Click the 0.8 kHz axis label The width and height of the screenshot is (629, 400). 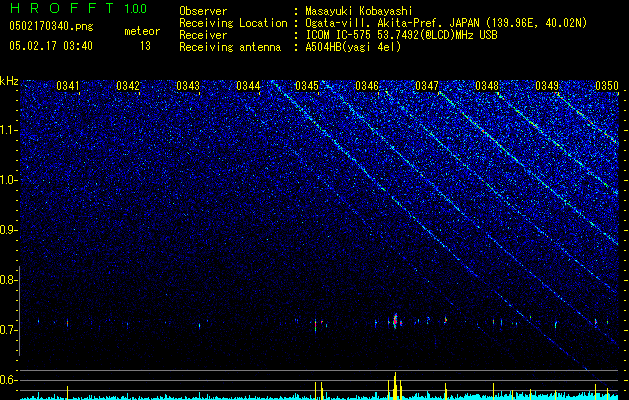[x=9, y=280]
